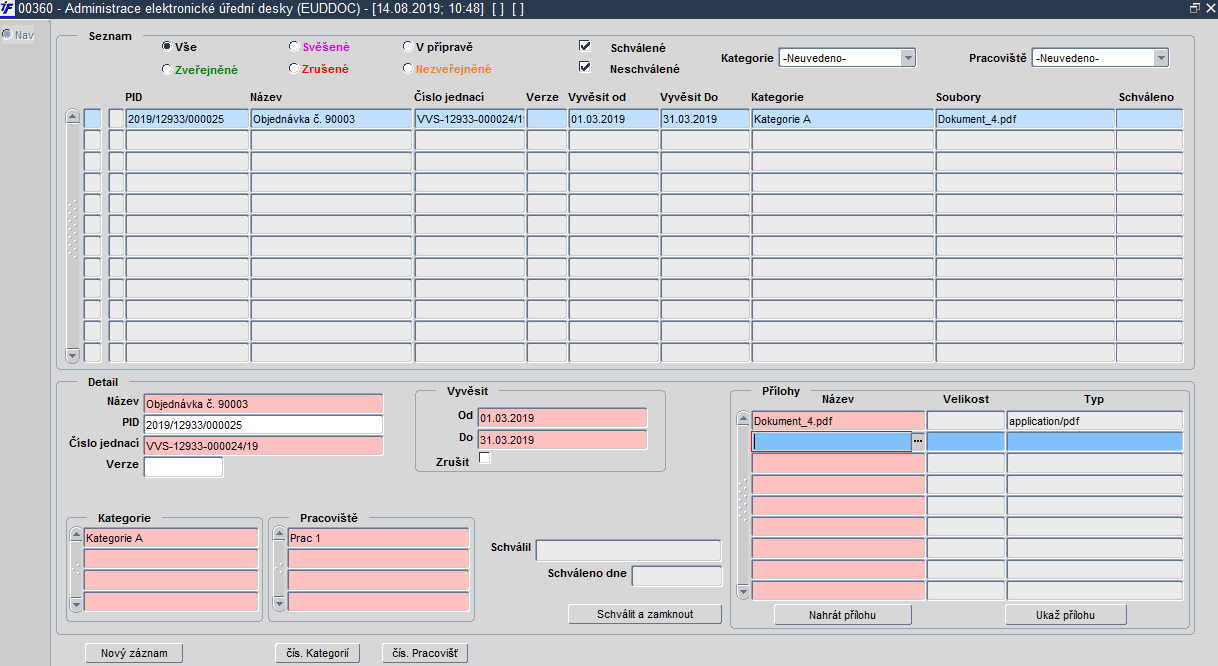Click the Schválil field
Viewport: 1218px width, 666px height.
click(x=629, y=551)
